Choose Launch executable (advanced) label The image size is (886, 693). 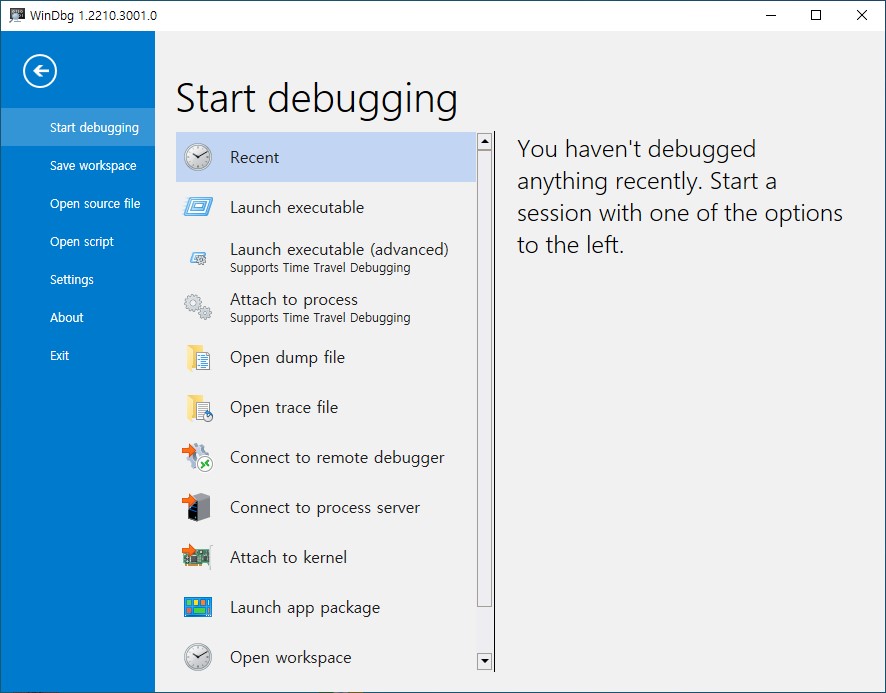click(339, 249)
